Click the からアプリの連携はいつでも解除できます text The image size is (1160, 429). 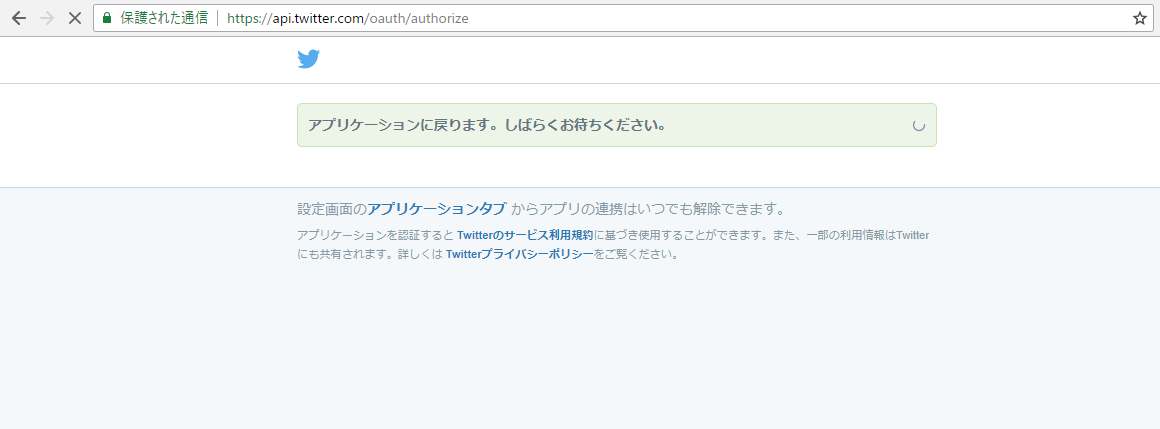coord(648,209)
